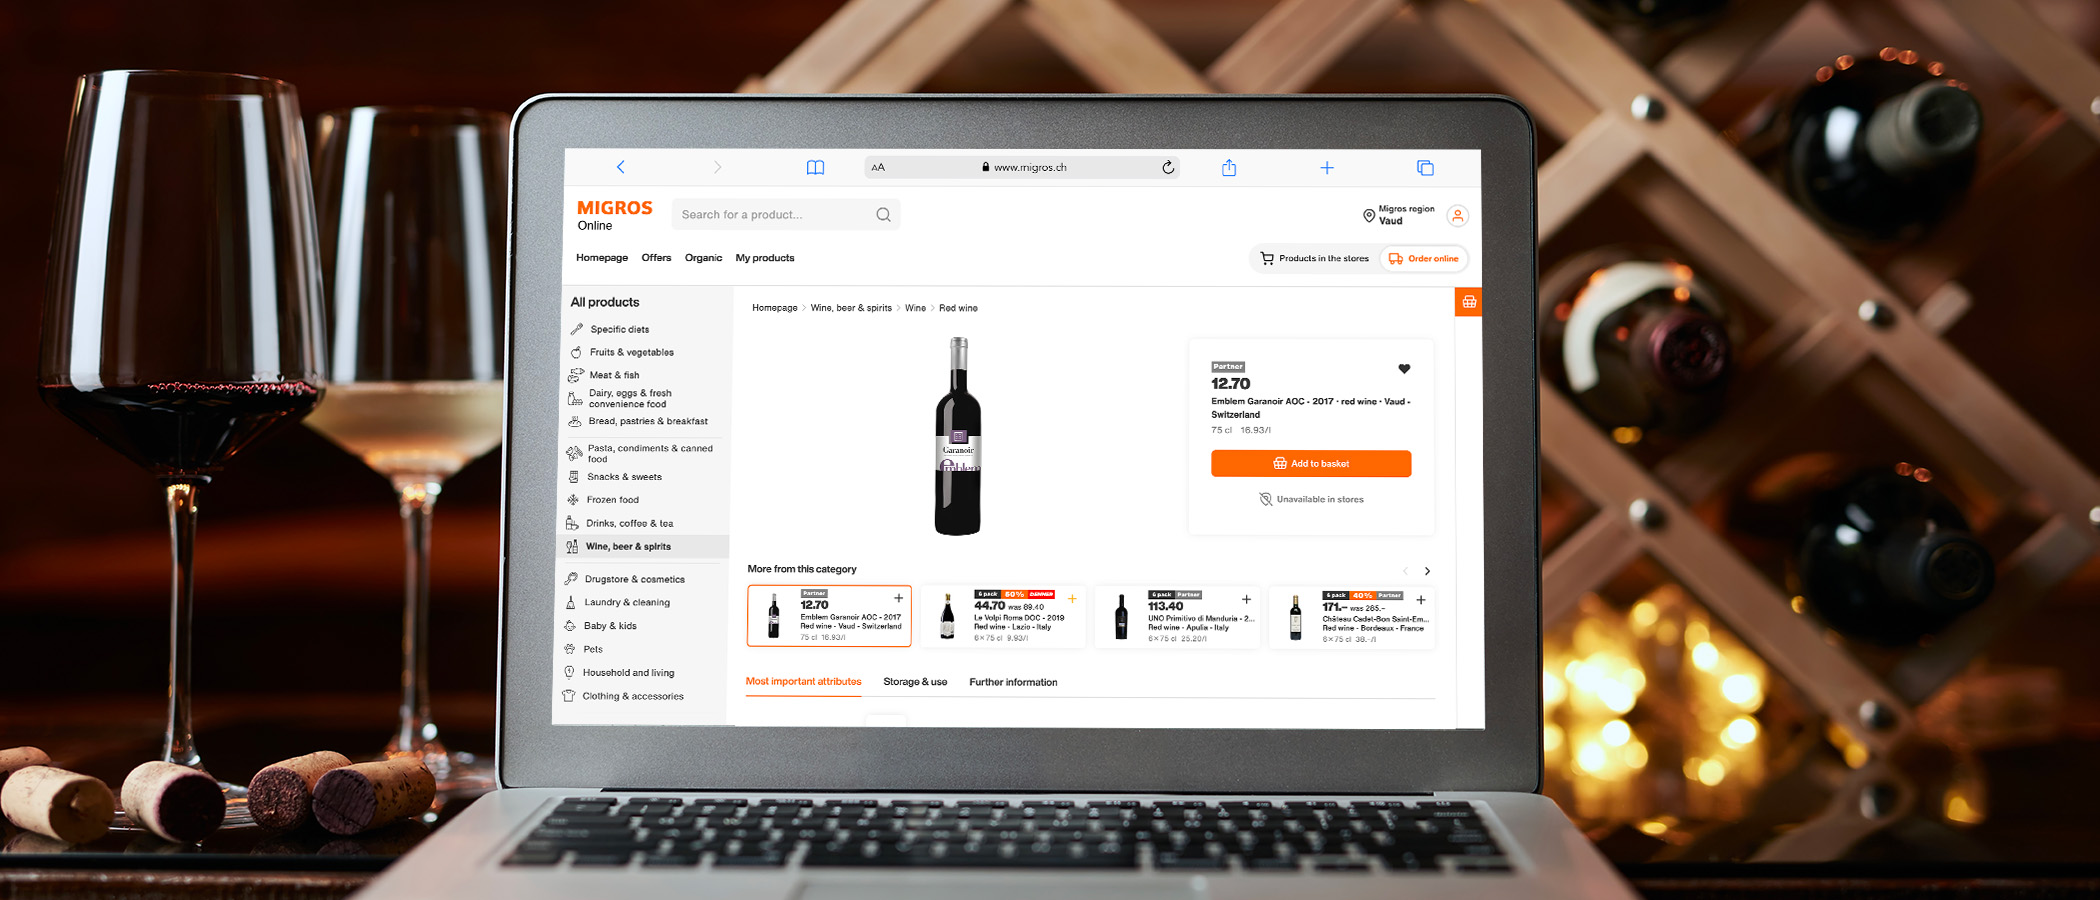
Task: Switch to Products in the stores
Action: 1314,258
